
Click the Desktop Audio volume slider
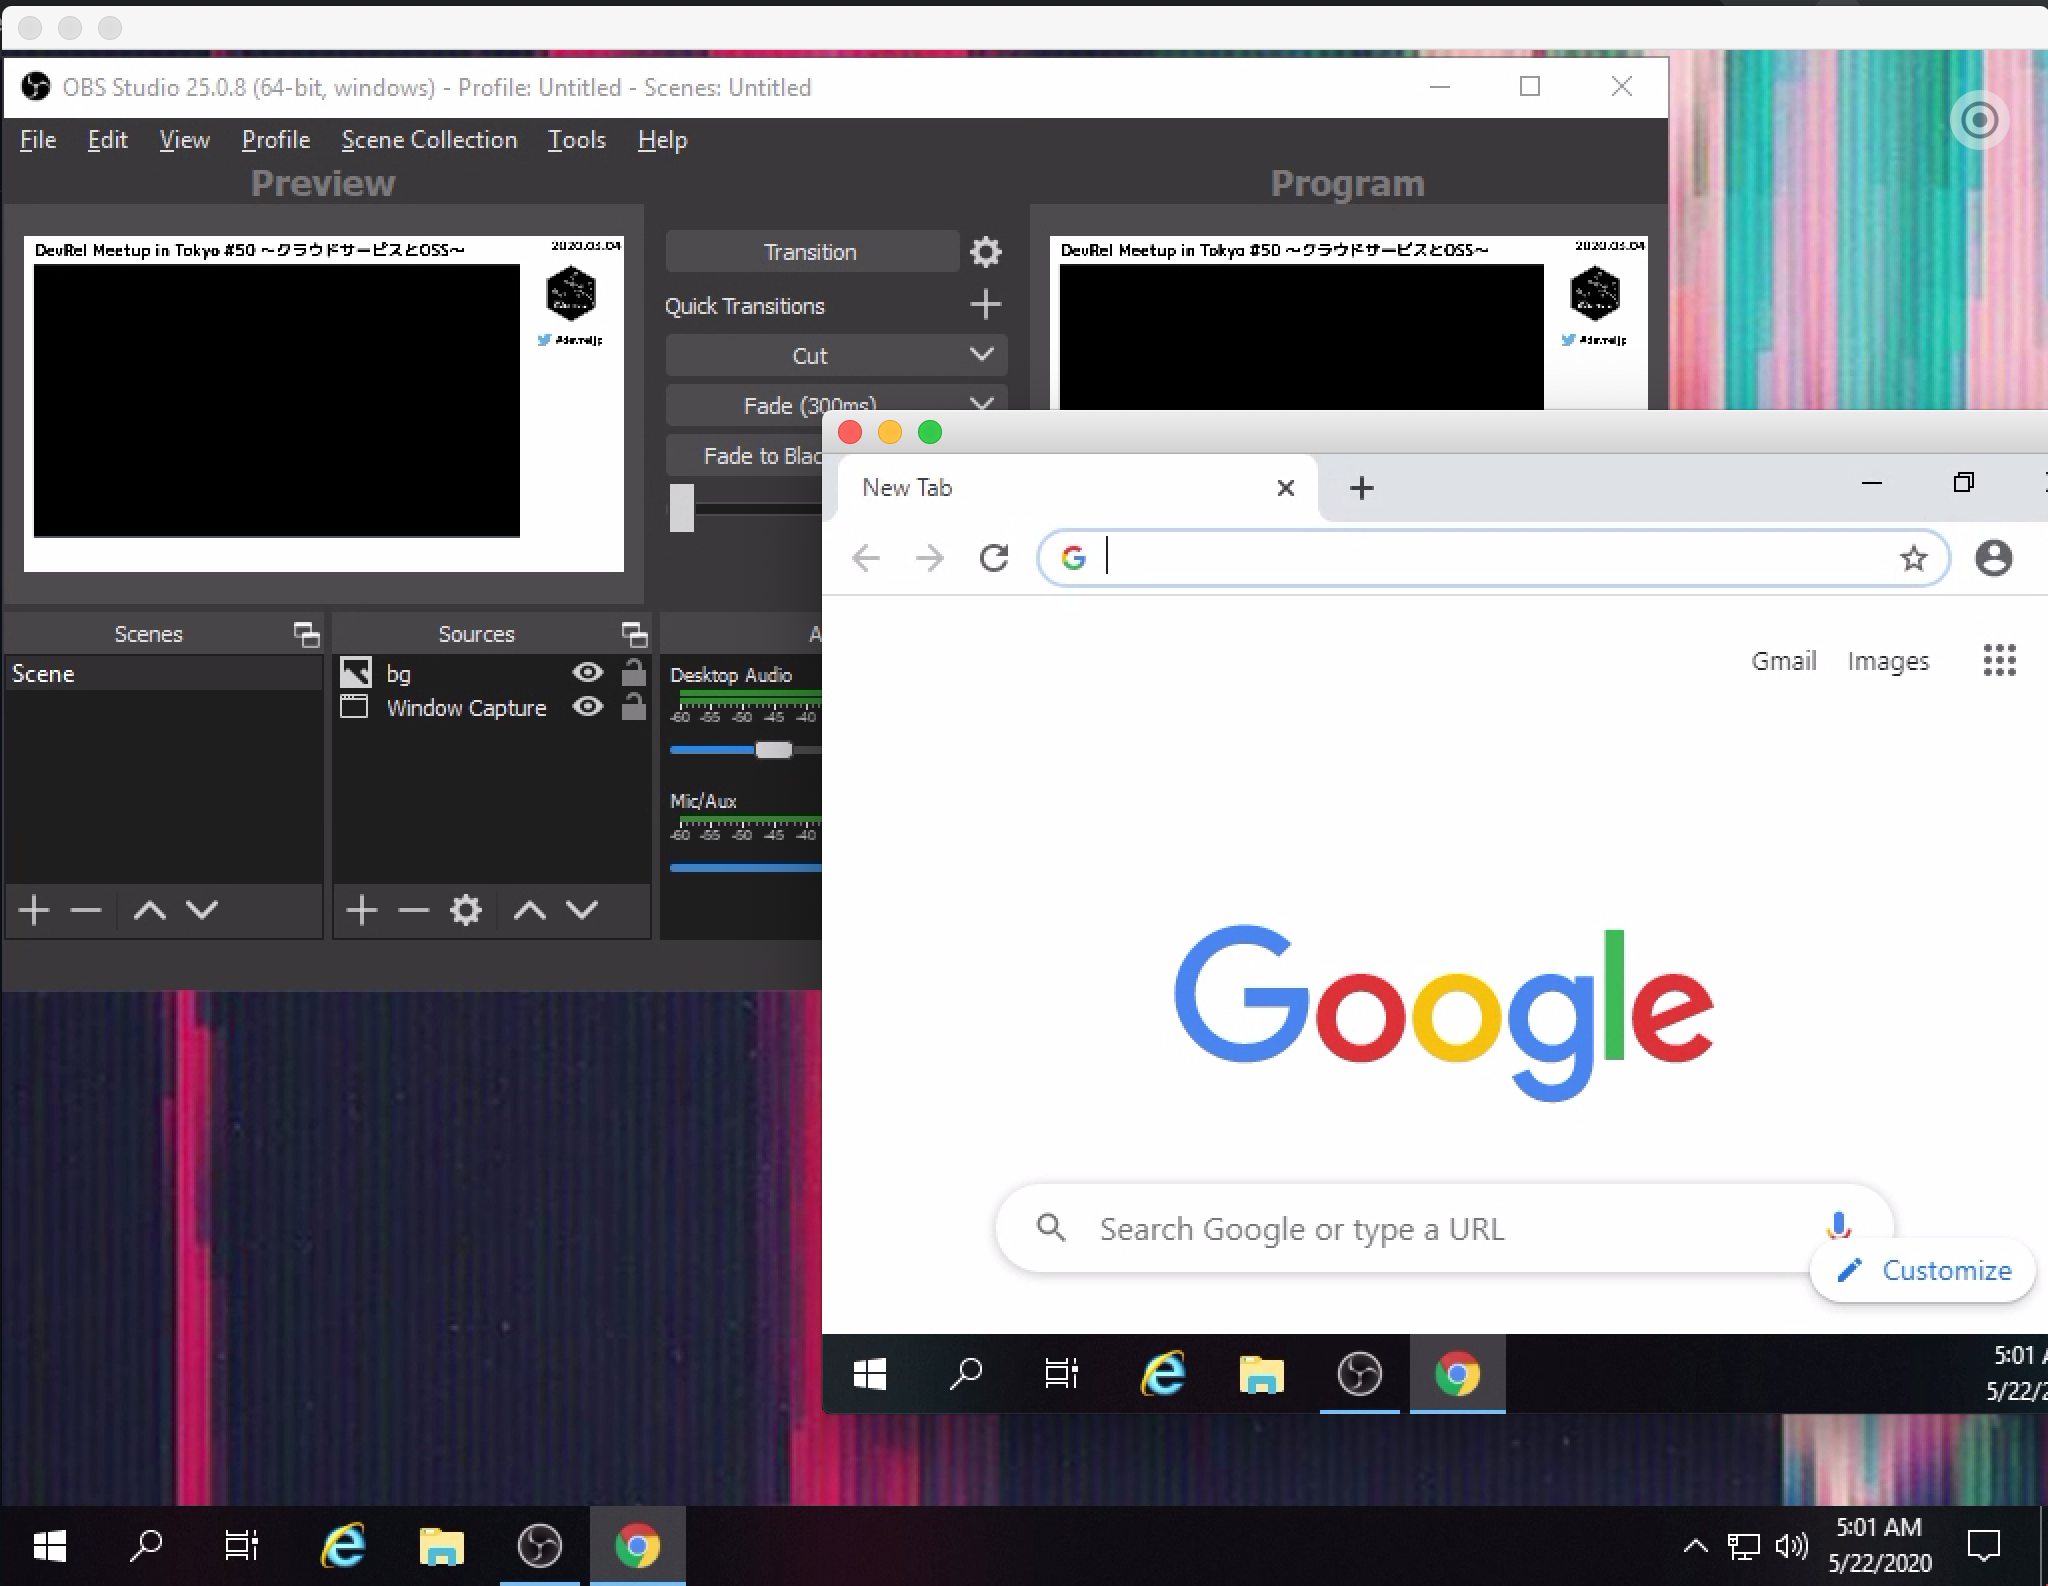[772, 750]
